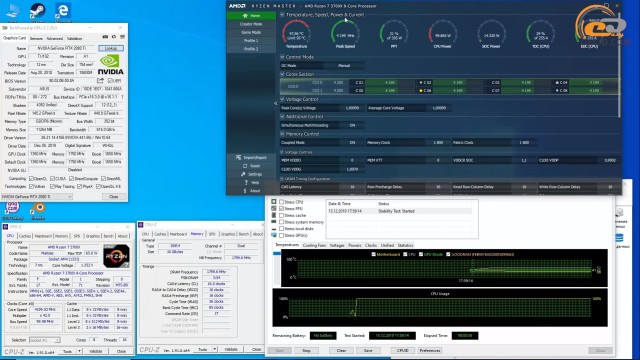This screenshot has width=640, height=360.
Task: Open Ryzen Master Settings wrench icon
Action: [x=243, y=174]
